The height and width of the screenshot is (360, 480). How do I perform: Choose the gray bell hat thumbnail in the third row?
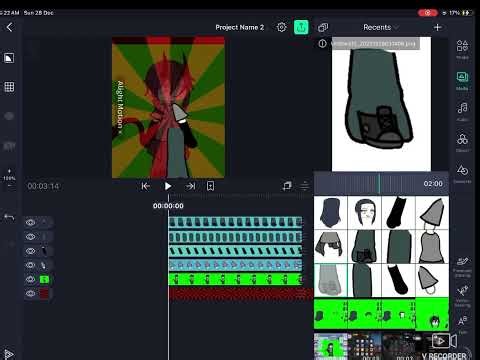pos(432,280)
